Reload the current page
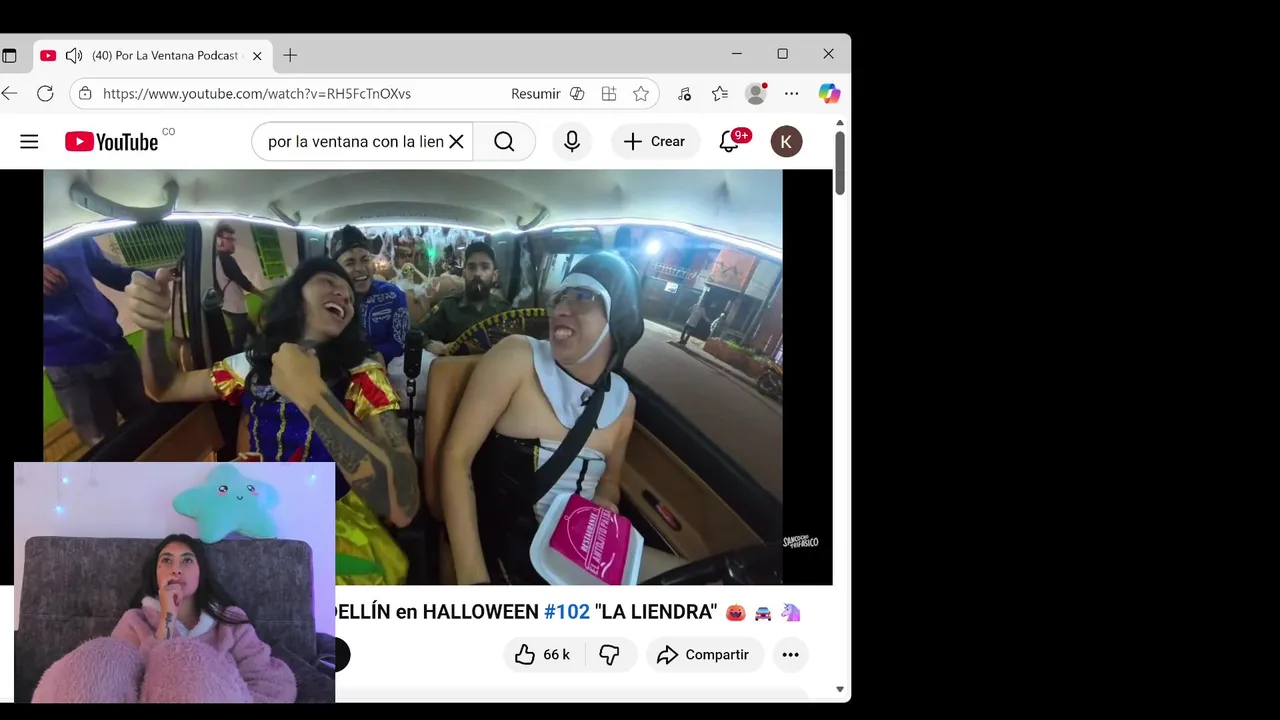1280x720 pixels. [45, 94]
